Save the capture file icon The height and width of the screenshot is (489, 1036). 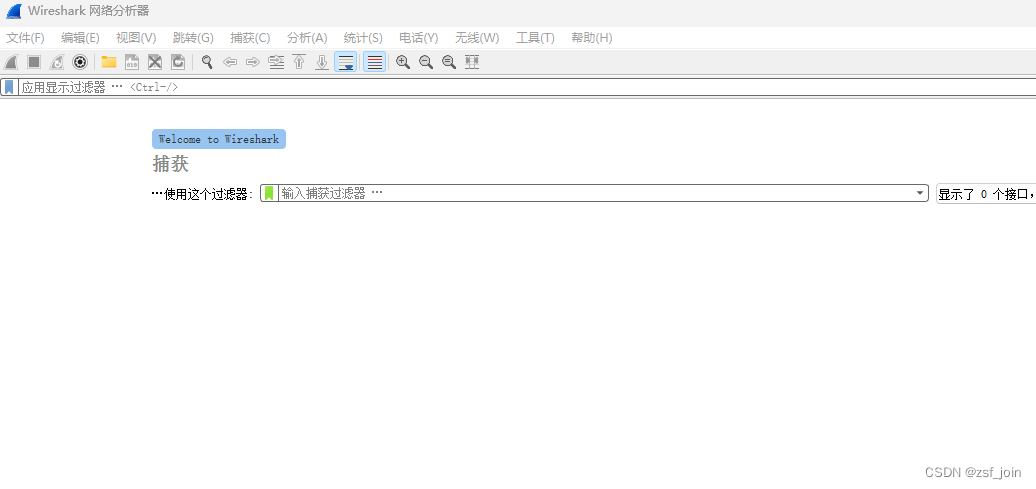pos(132,62)
